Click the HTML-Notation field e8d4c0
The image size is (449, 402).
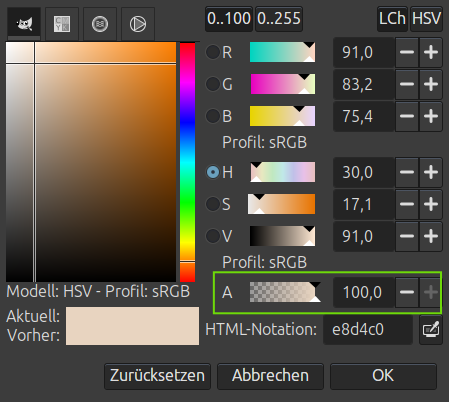[368, 330]
